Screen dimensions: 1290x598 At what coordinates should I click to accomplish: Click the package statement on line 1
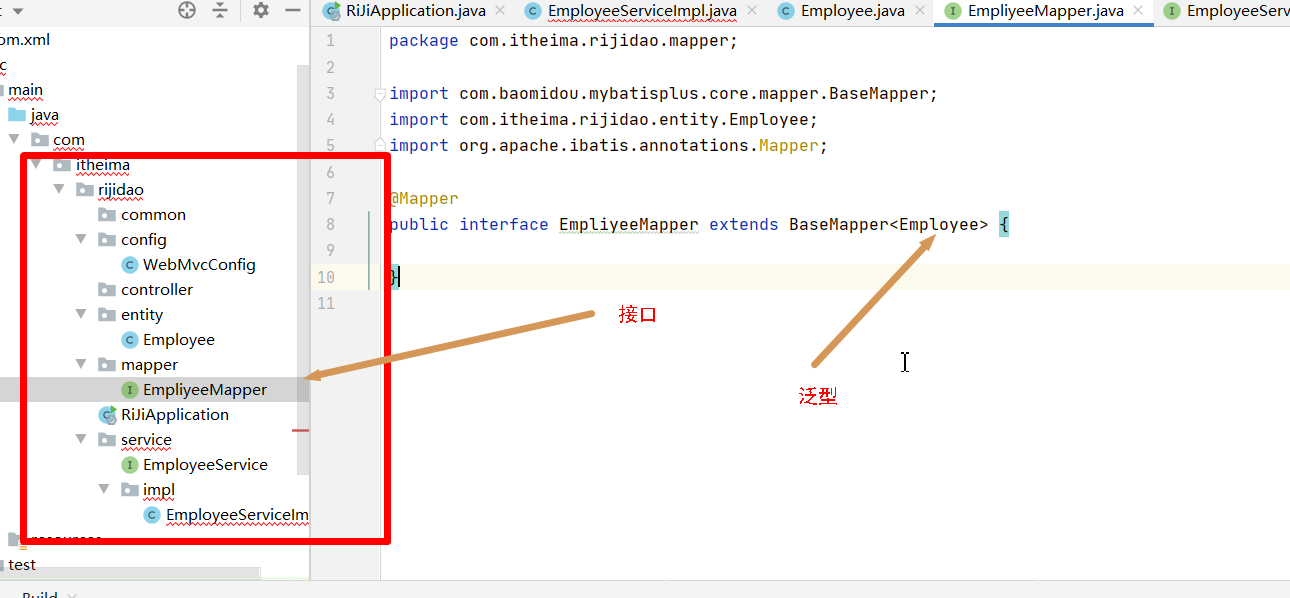[x=563, y=41]
